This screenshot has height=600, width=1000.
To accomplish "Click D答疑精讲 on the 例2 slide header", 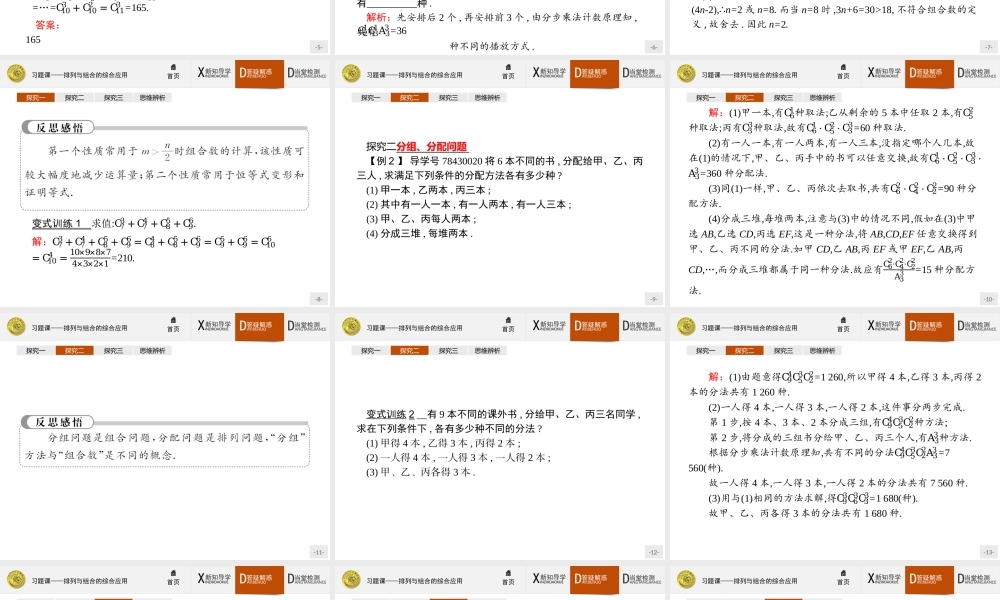I will pos(594,72).
